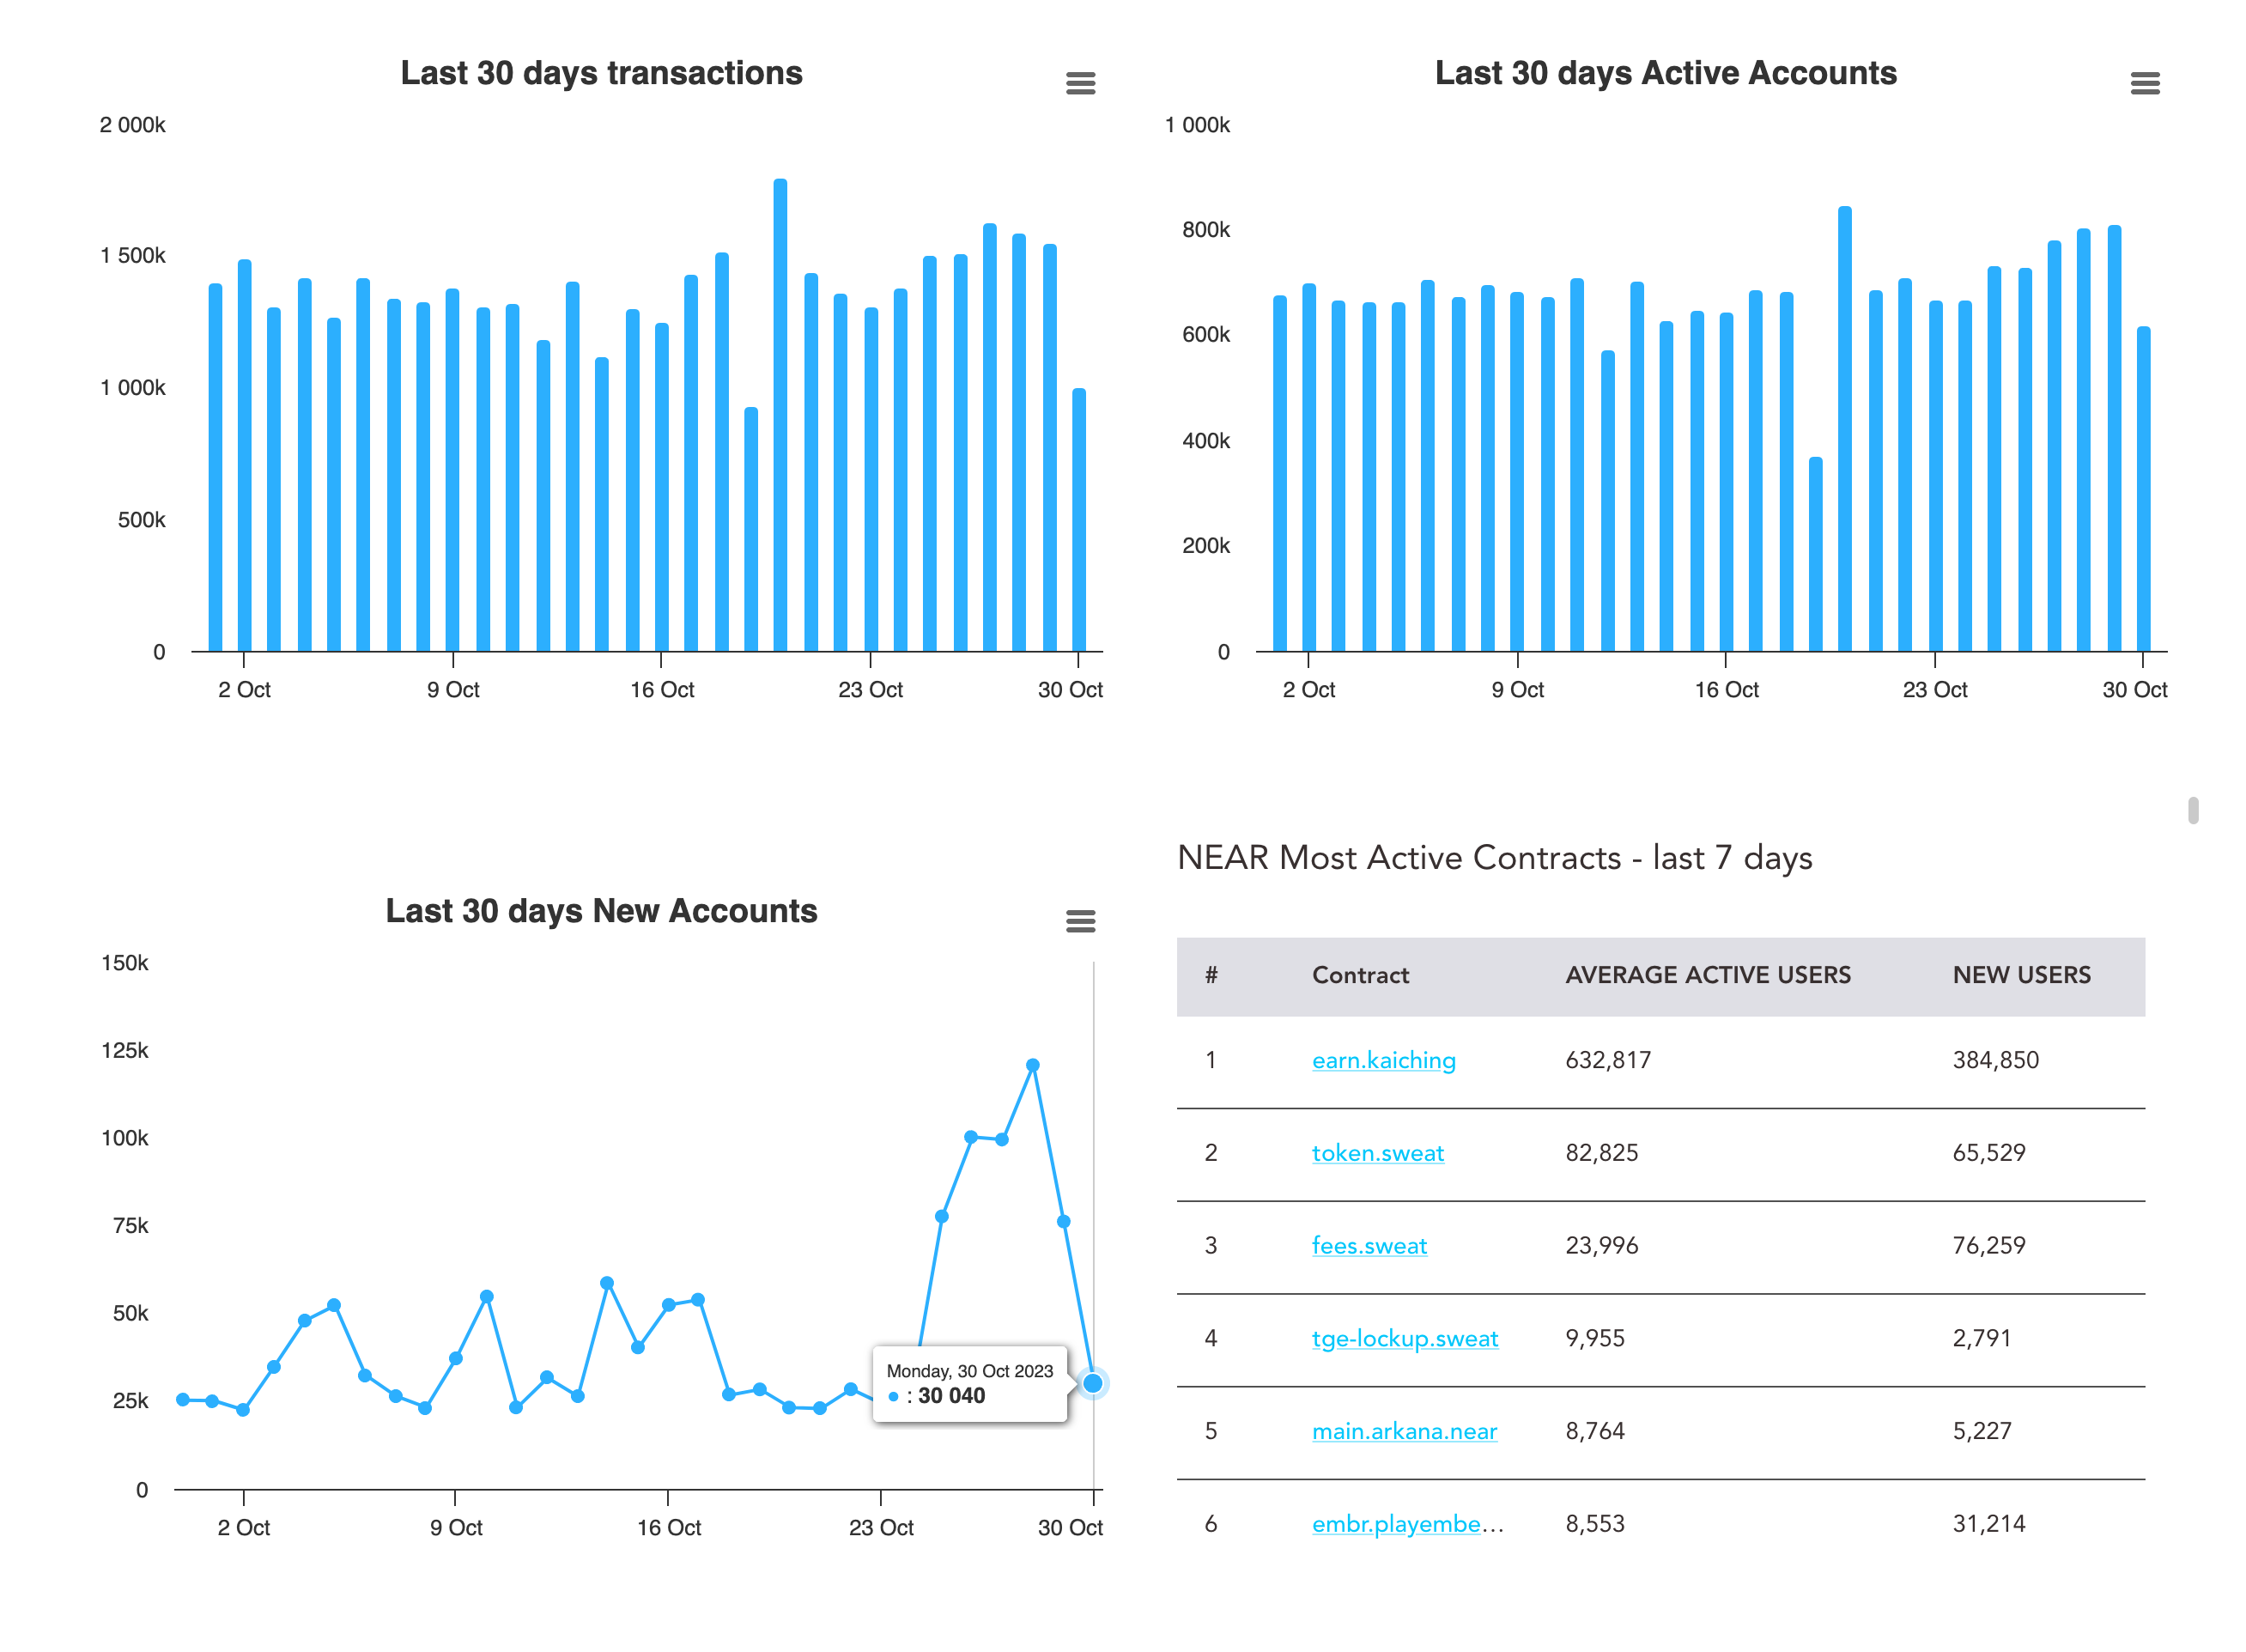
Task: Click the Contract column header
Action: (x=1360, y=976)
